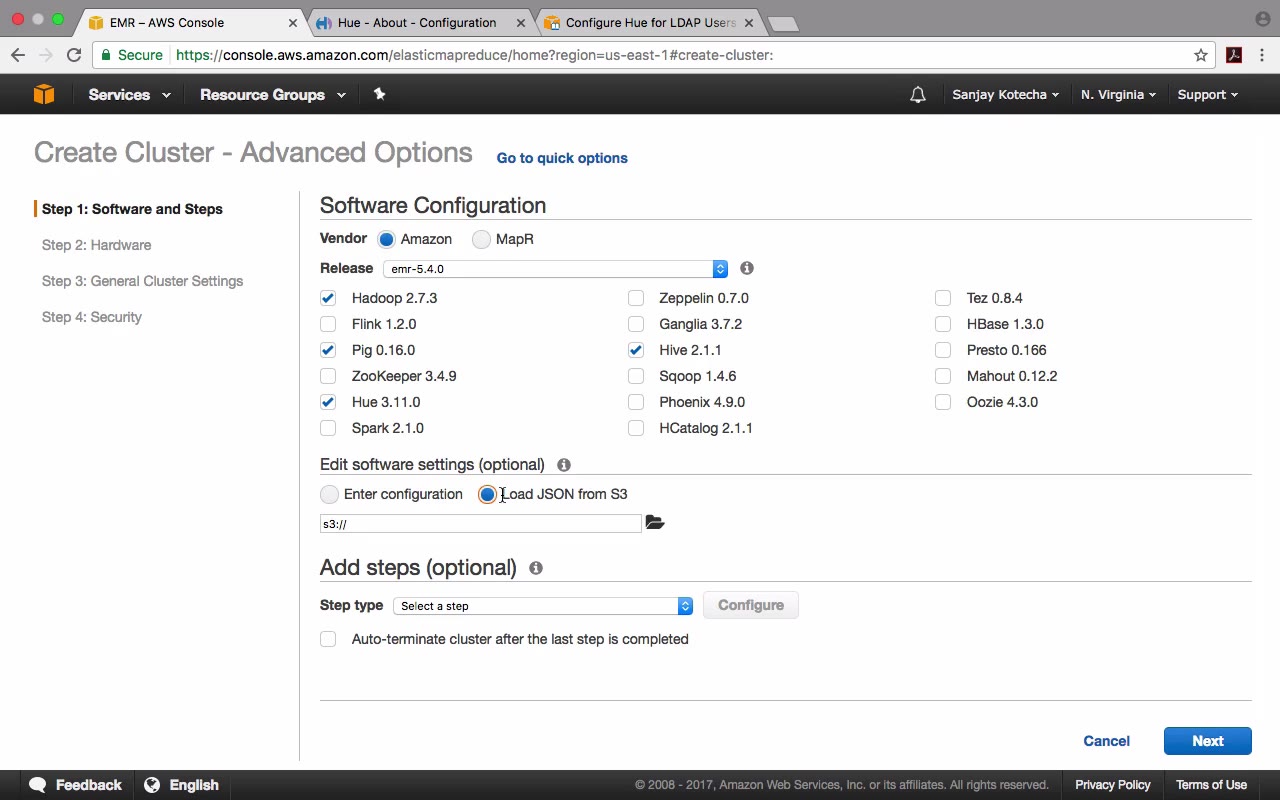Choose the Enter configuration radio option
The height and width of the screenshot is (800, 1280).
click(x=330, y=494)
